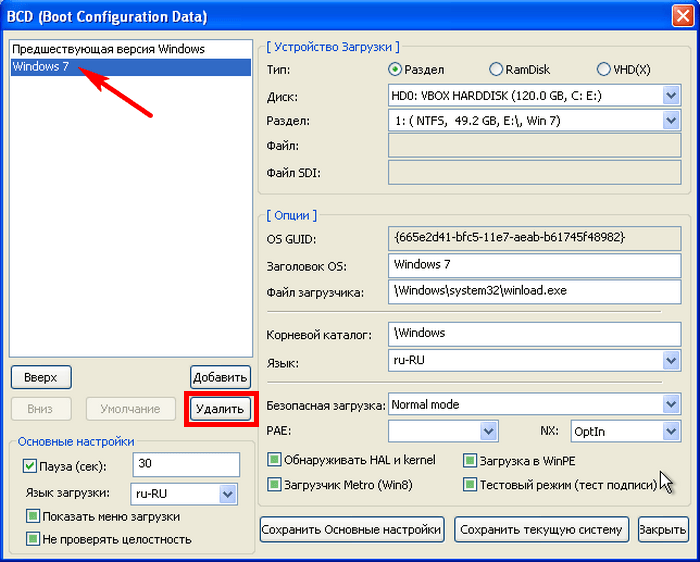Open the Диск dropdown HD0: VBOX HARDDISK
Viewport: 700px width, 562px height.
(x=534, y=96)
